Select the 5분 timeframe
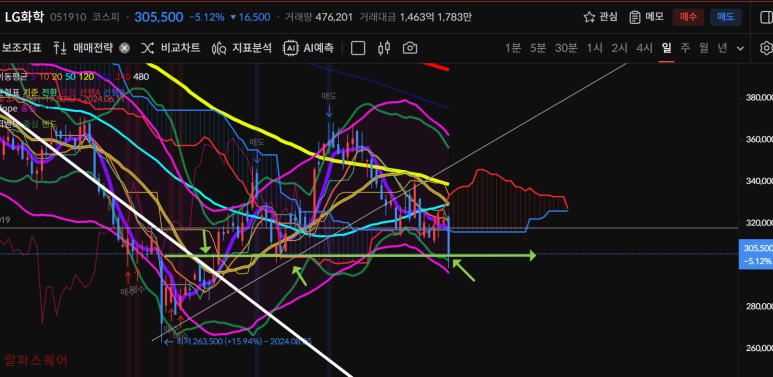The image size is (773, 377). (x=538, y=48)
